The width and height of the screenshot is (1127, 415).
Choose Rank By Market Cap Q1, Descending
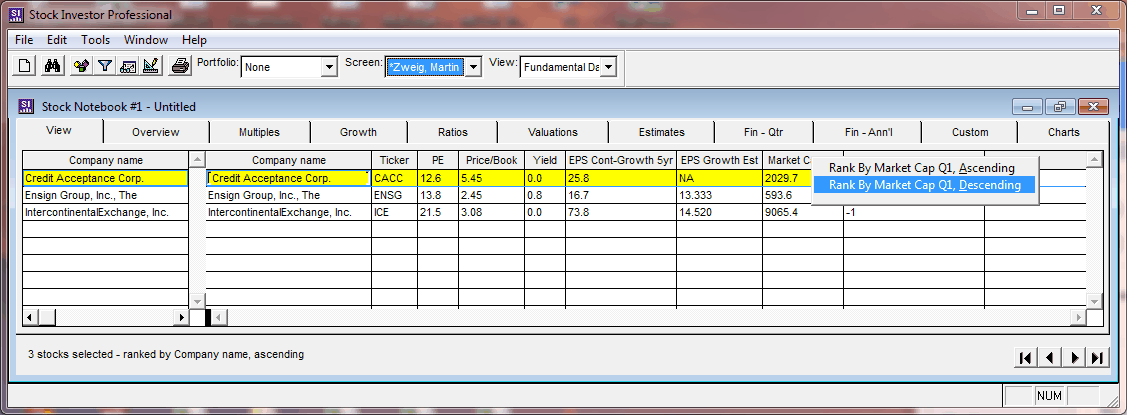coord(924,185)
